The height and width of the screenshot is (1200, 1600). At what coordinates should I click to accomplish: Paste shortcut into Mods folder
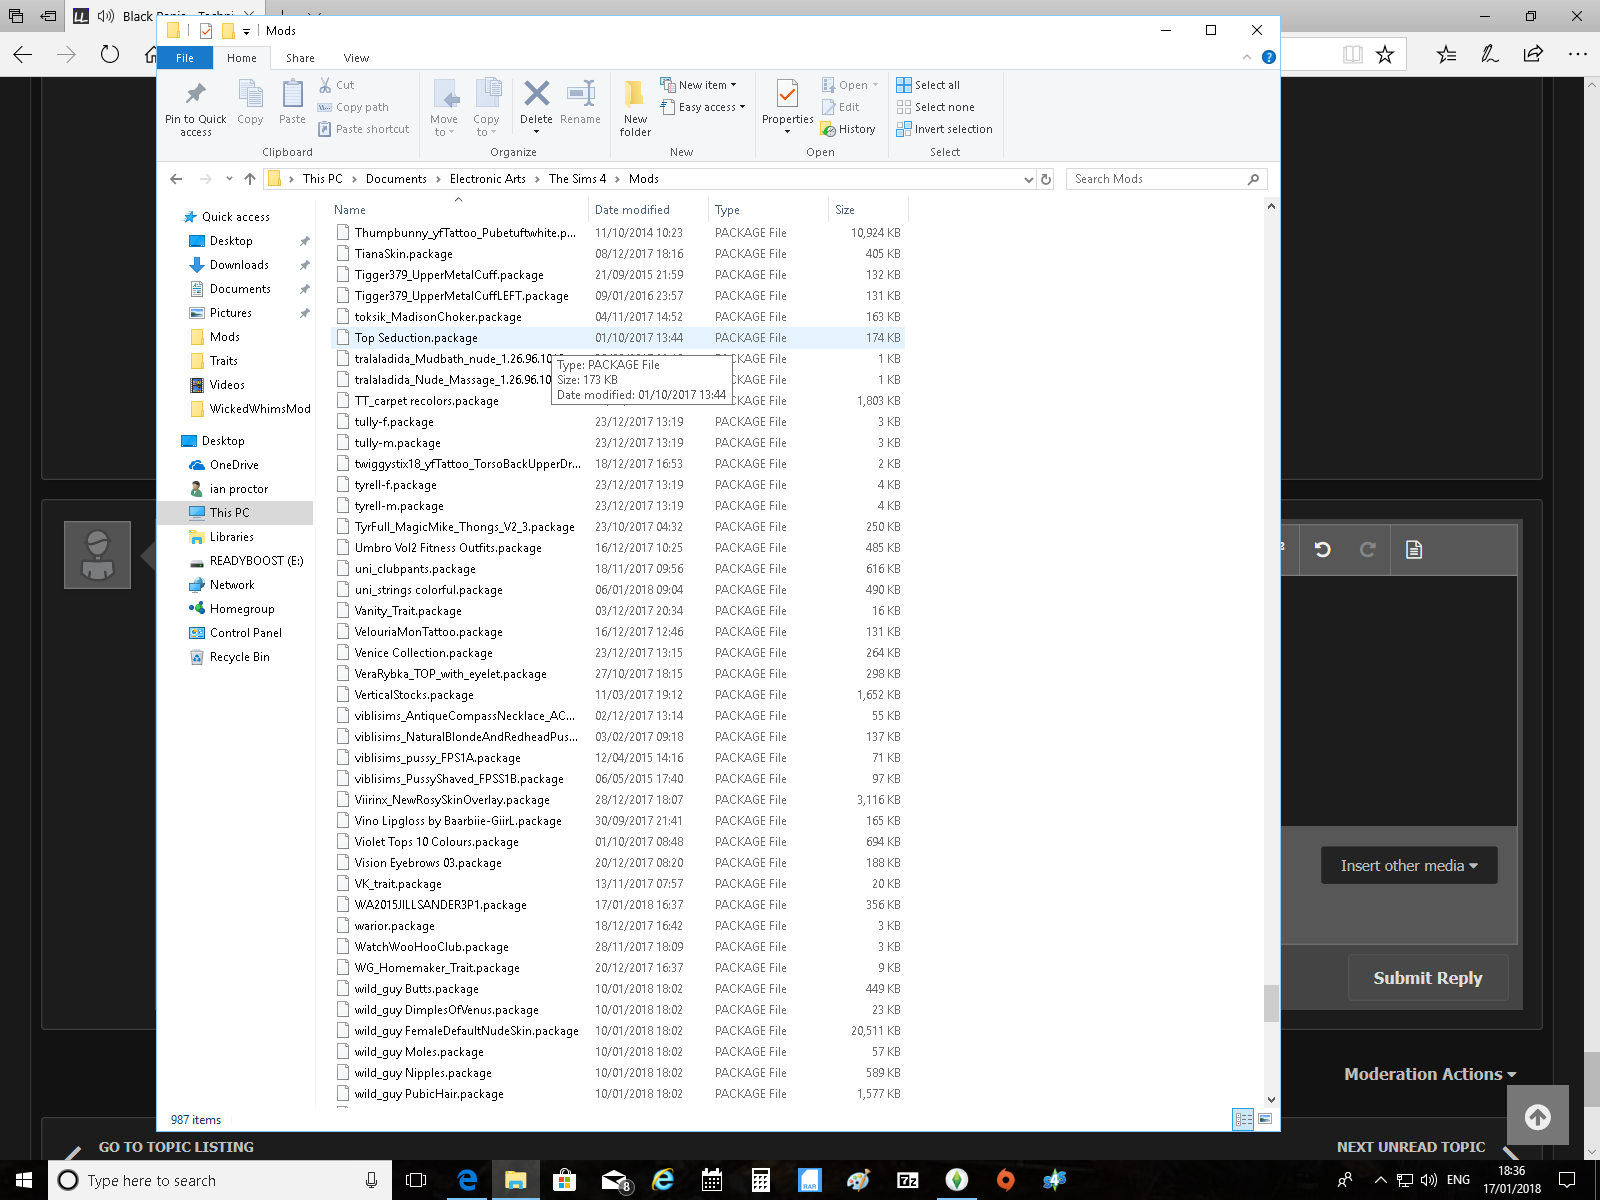(364, 129)
